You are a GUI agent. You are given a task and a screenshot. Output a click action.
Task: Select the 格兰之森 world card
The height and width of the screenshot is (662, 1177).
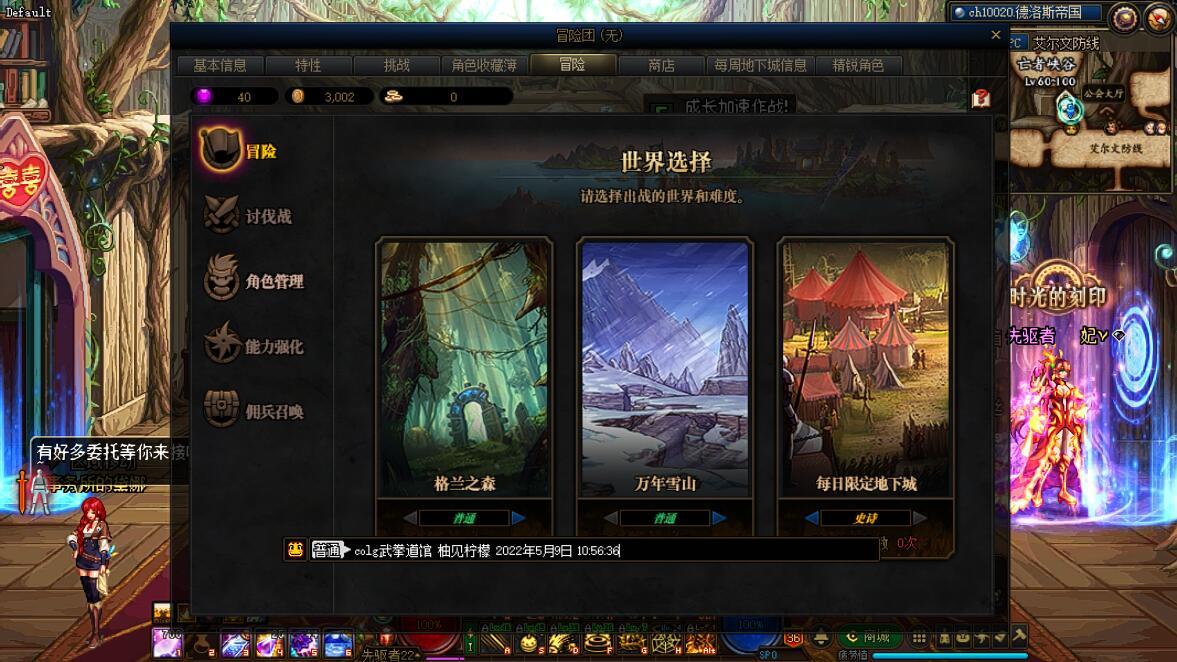(x=464, y=368)
